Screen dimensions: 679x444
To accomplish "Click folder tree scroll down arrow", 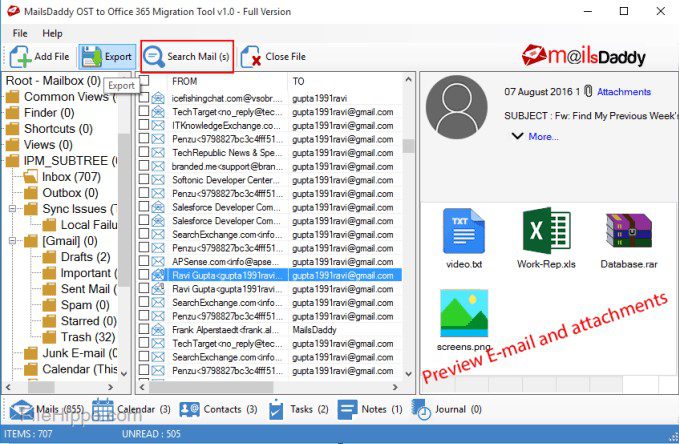I will click(x=124, y=373).
